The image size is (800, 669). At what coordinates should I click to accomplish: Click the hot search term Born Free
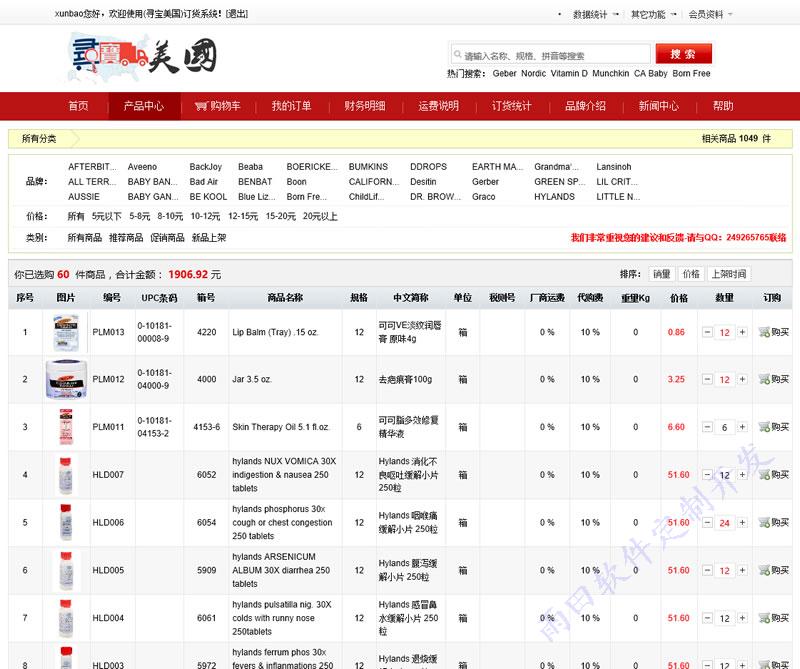pyautogui.click(x=691, y=73)
